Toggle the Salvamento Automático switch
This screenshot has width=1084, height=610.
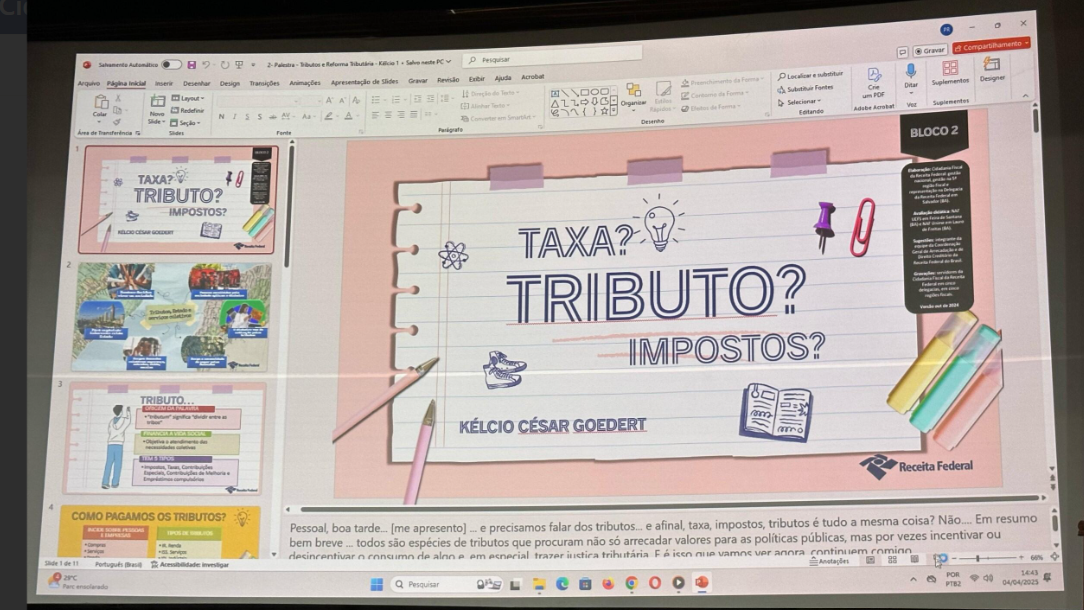coord(170,65)
